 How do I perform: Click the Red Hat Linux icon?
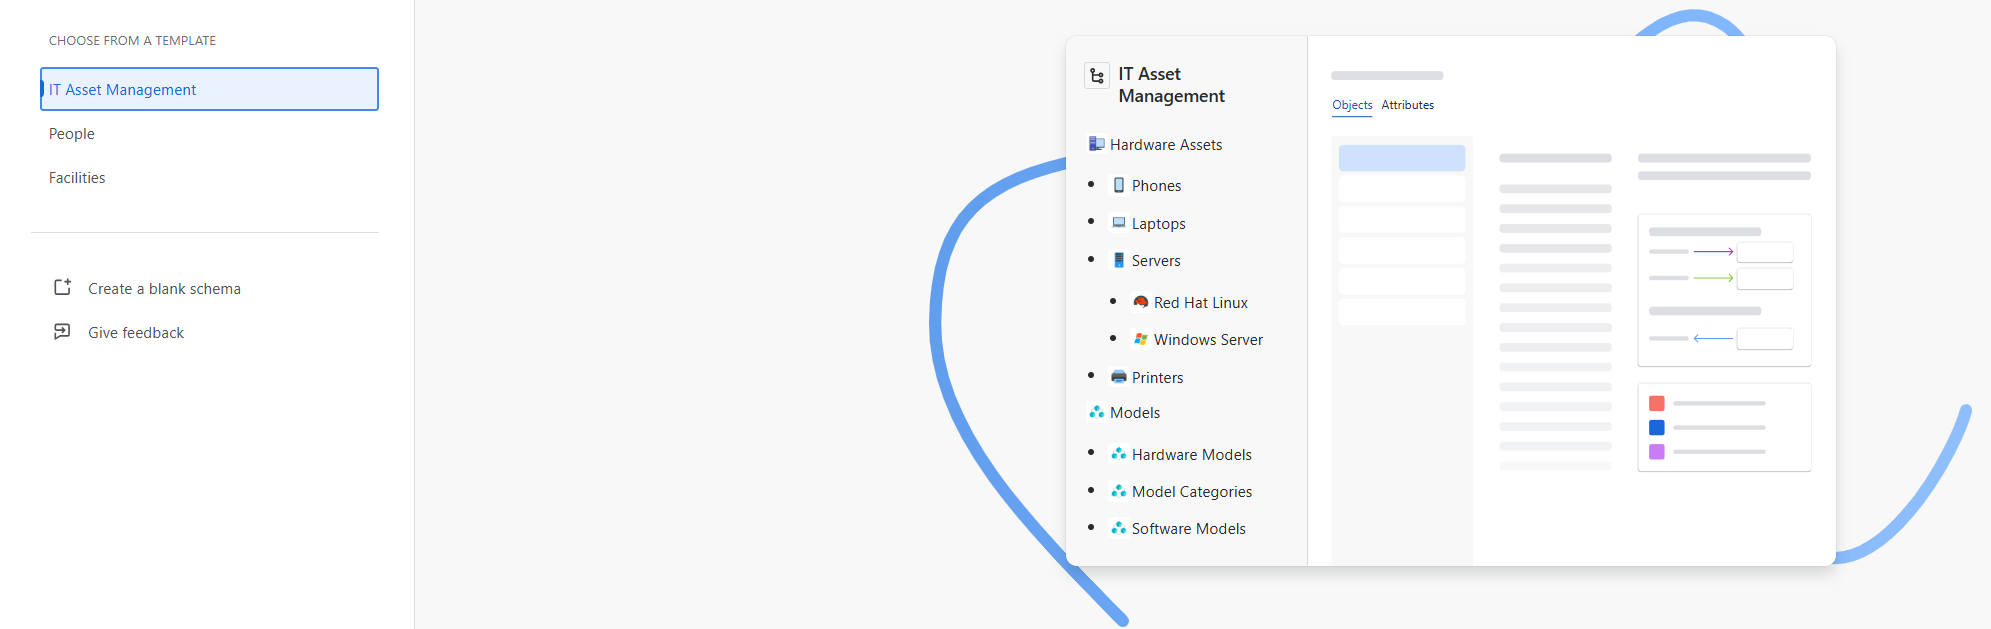click(1141, 302)
